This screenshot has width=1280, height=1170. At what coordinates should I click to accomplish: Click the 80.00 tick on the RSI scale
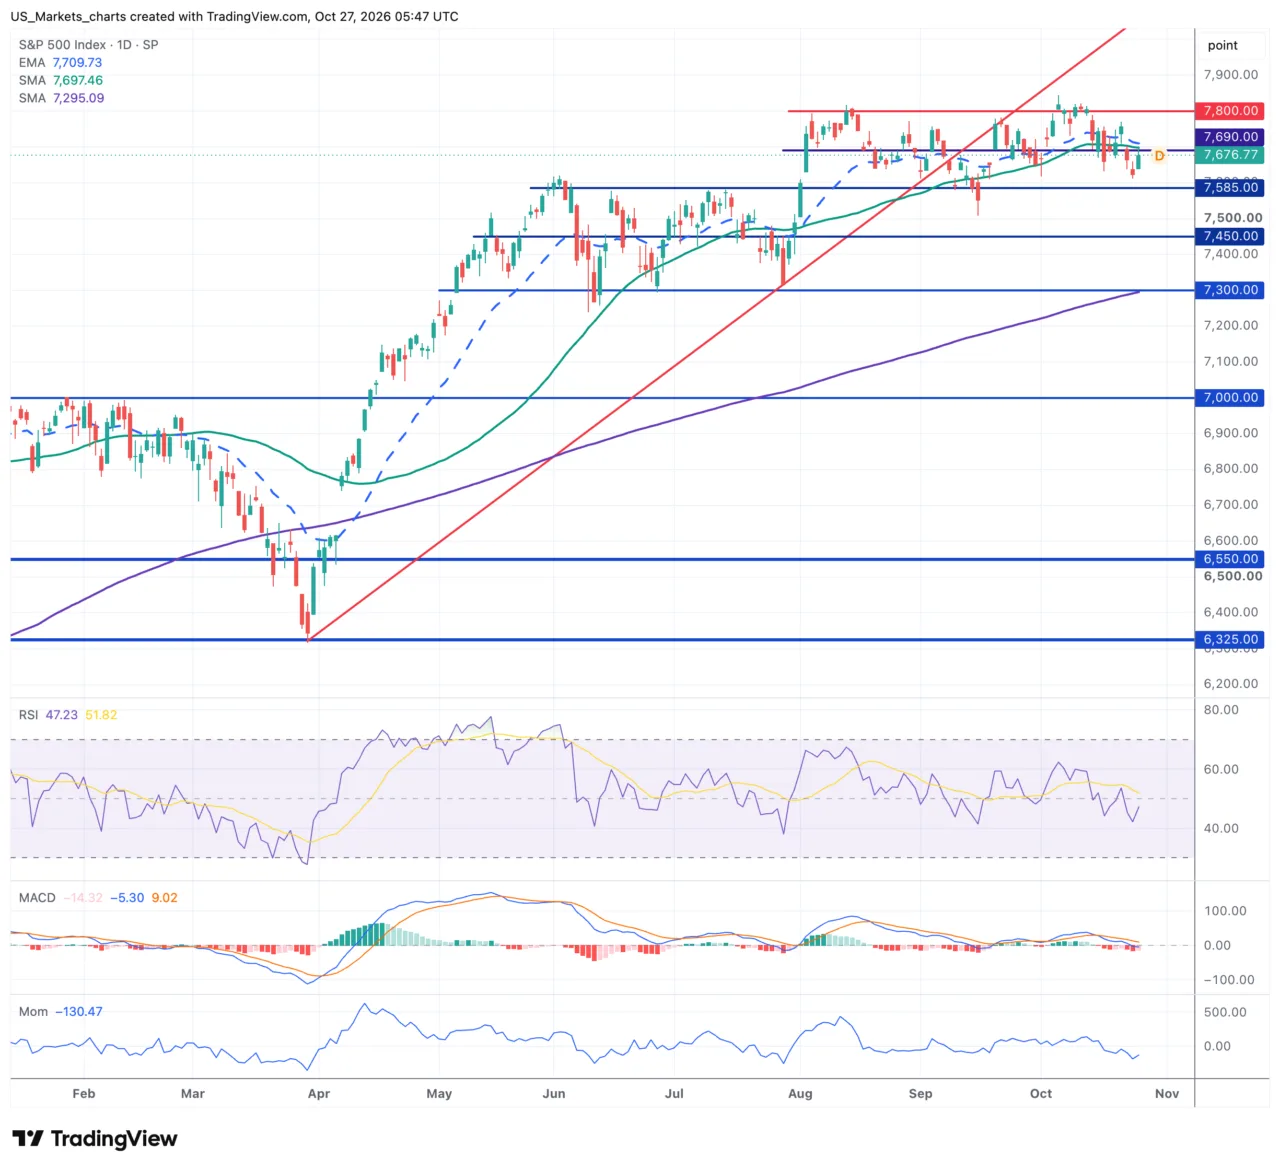tap(1222, 710)
